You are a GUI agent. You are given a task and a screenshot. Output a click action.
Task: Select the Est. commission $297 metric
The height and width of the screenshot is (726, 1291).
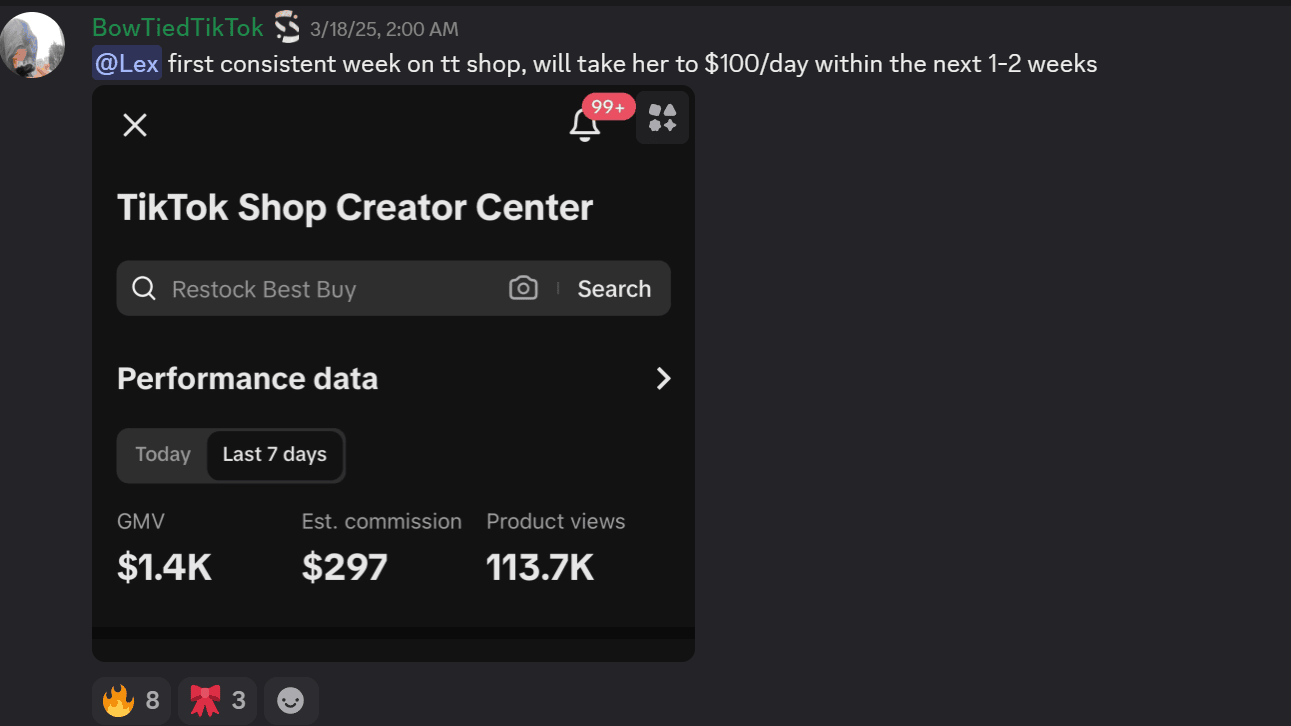[345, 567]
